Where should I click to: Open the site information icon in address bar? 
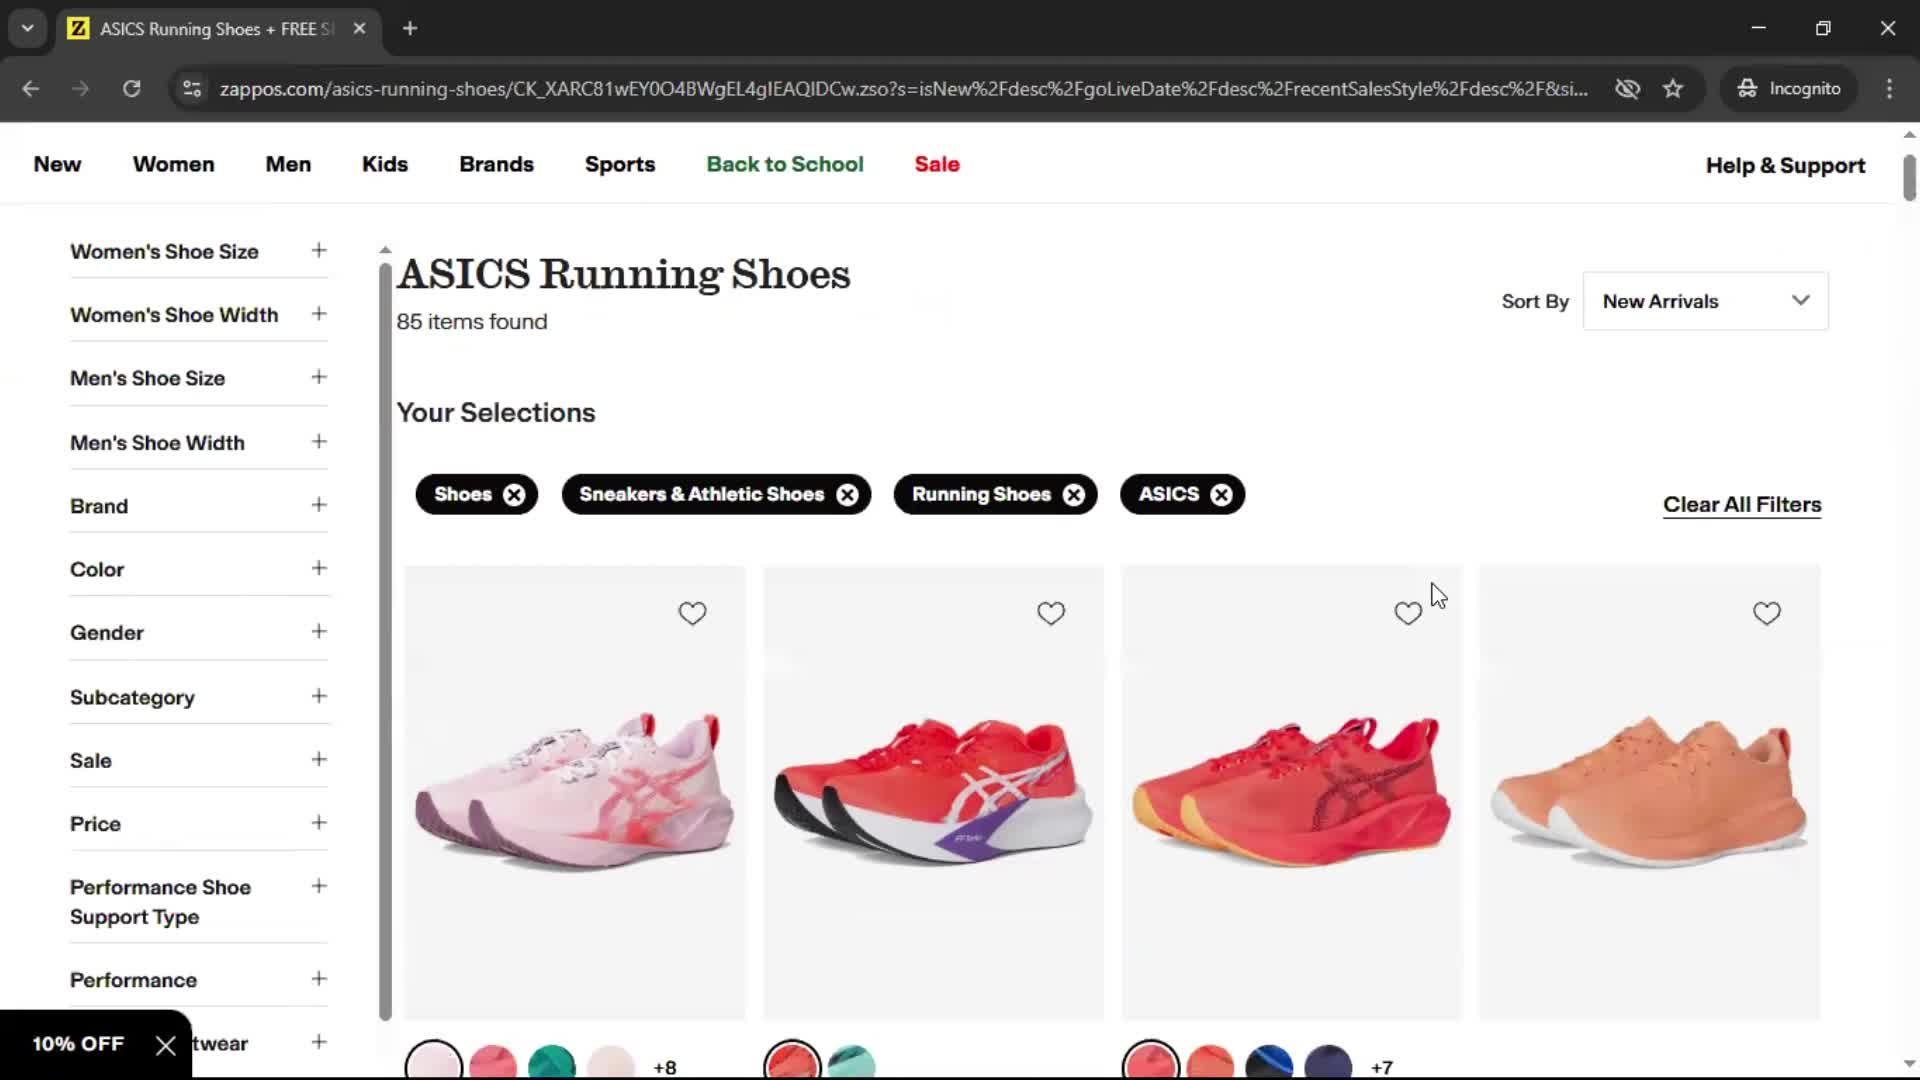[x=191, y=89]
